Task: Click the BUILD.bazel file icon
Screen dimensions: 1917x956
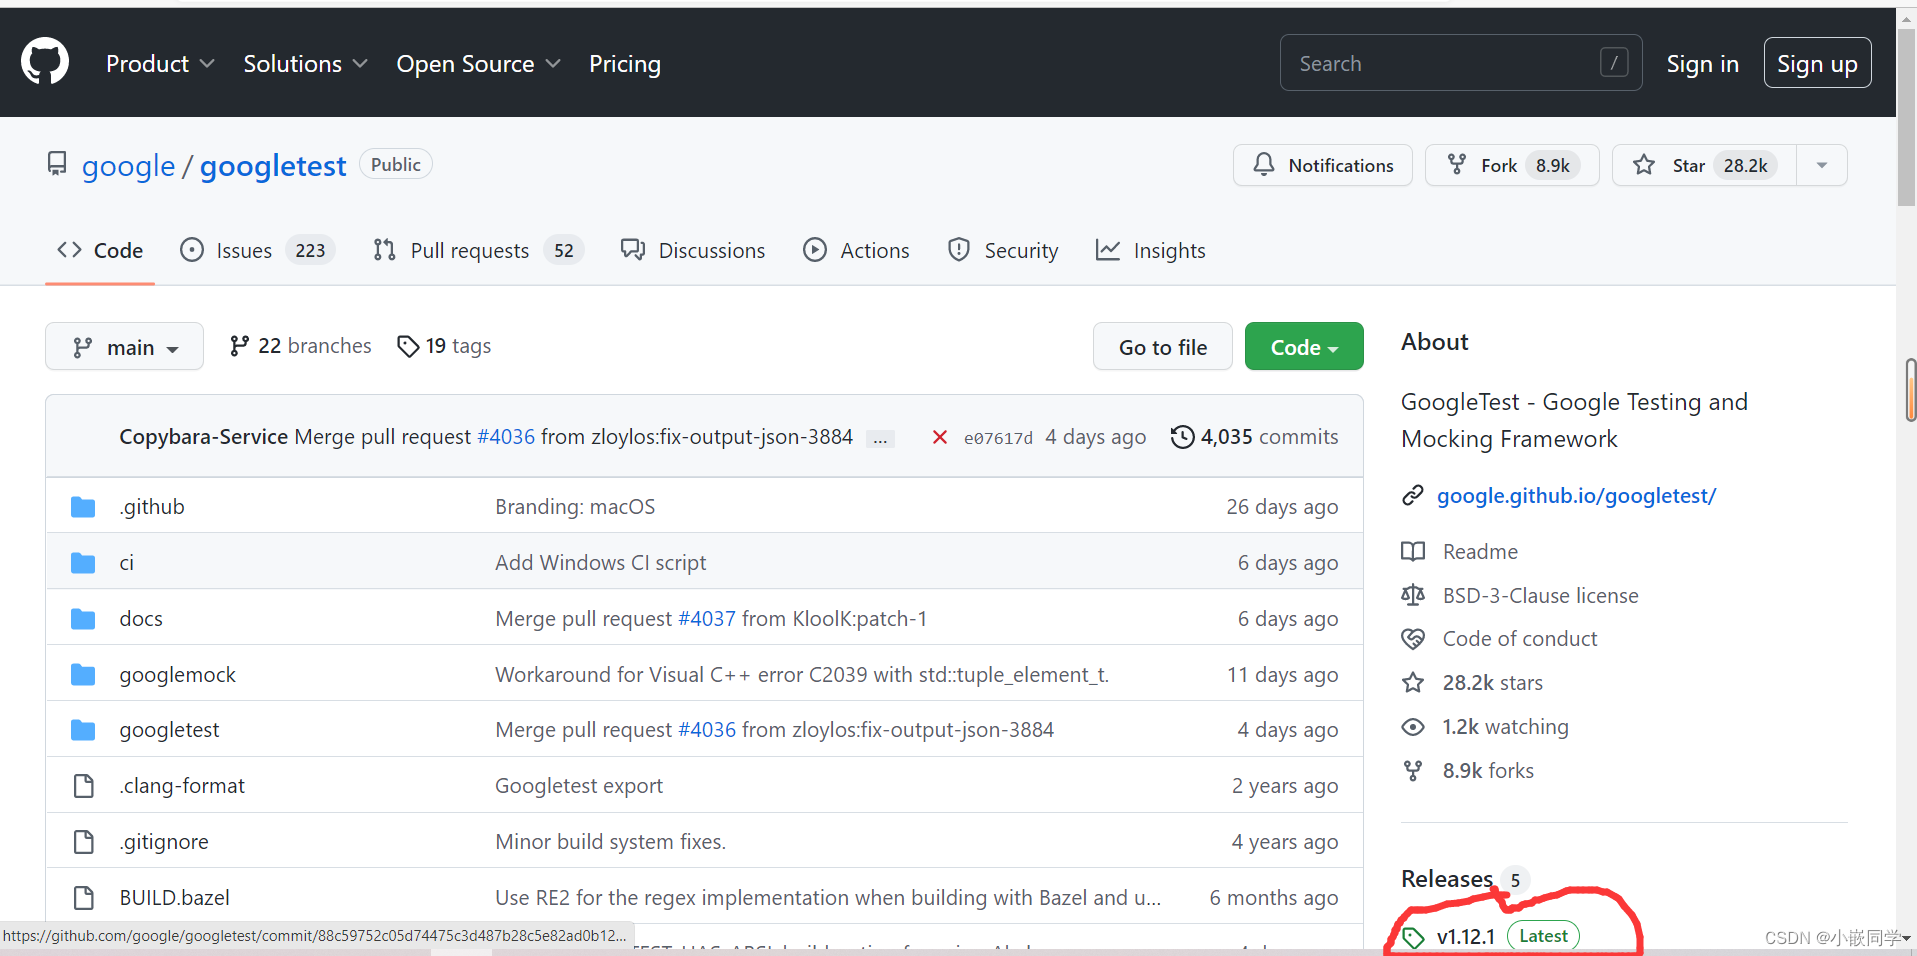Action: [84, 898]
